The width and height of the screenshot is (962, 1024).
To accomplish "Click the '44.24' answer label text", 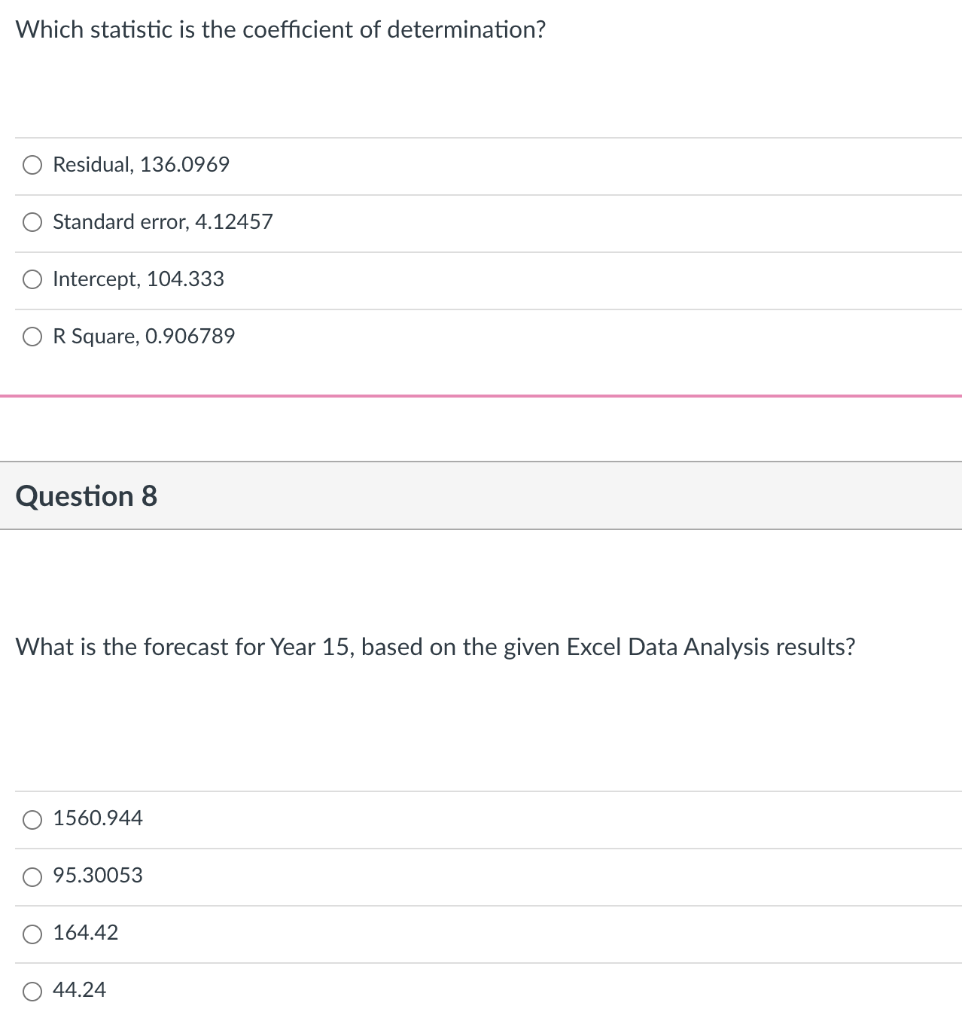I will [79, 990].
